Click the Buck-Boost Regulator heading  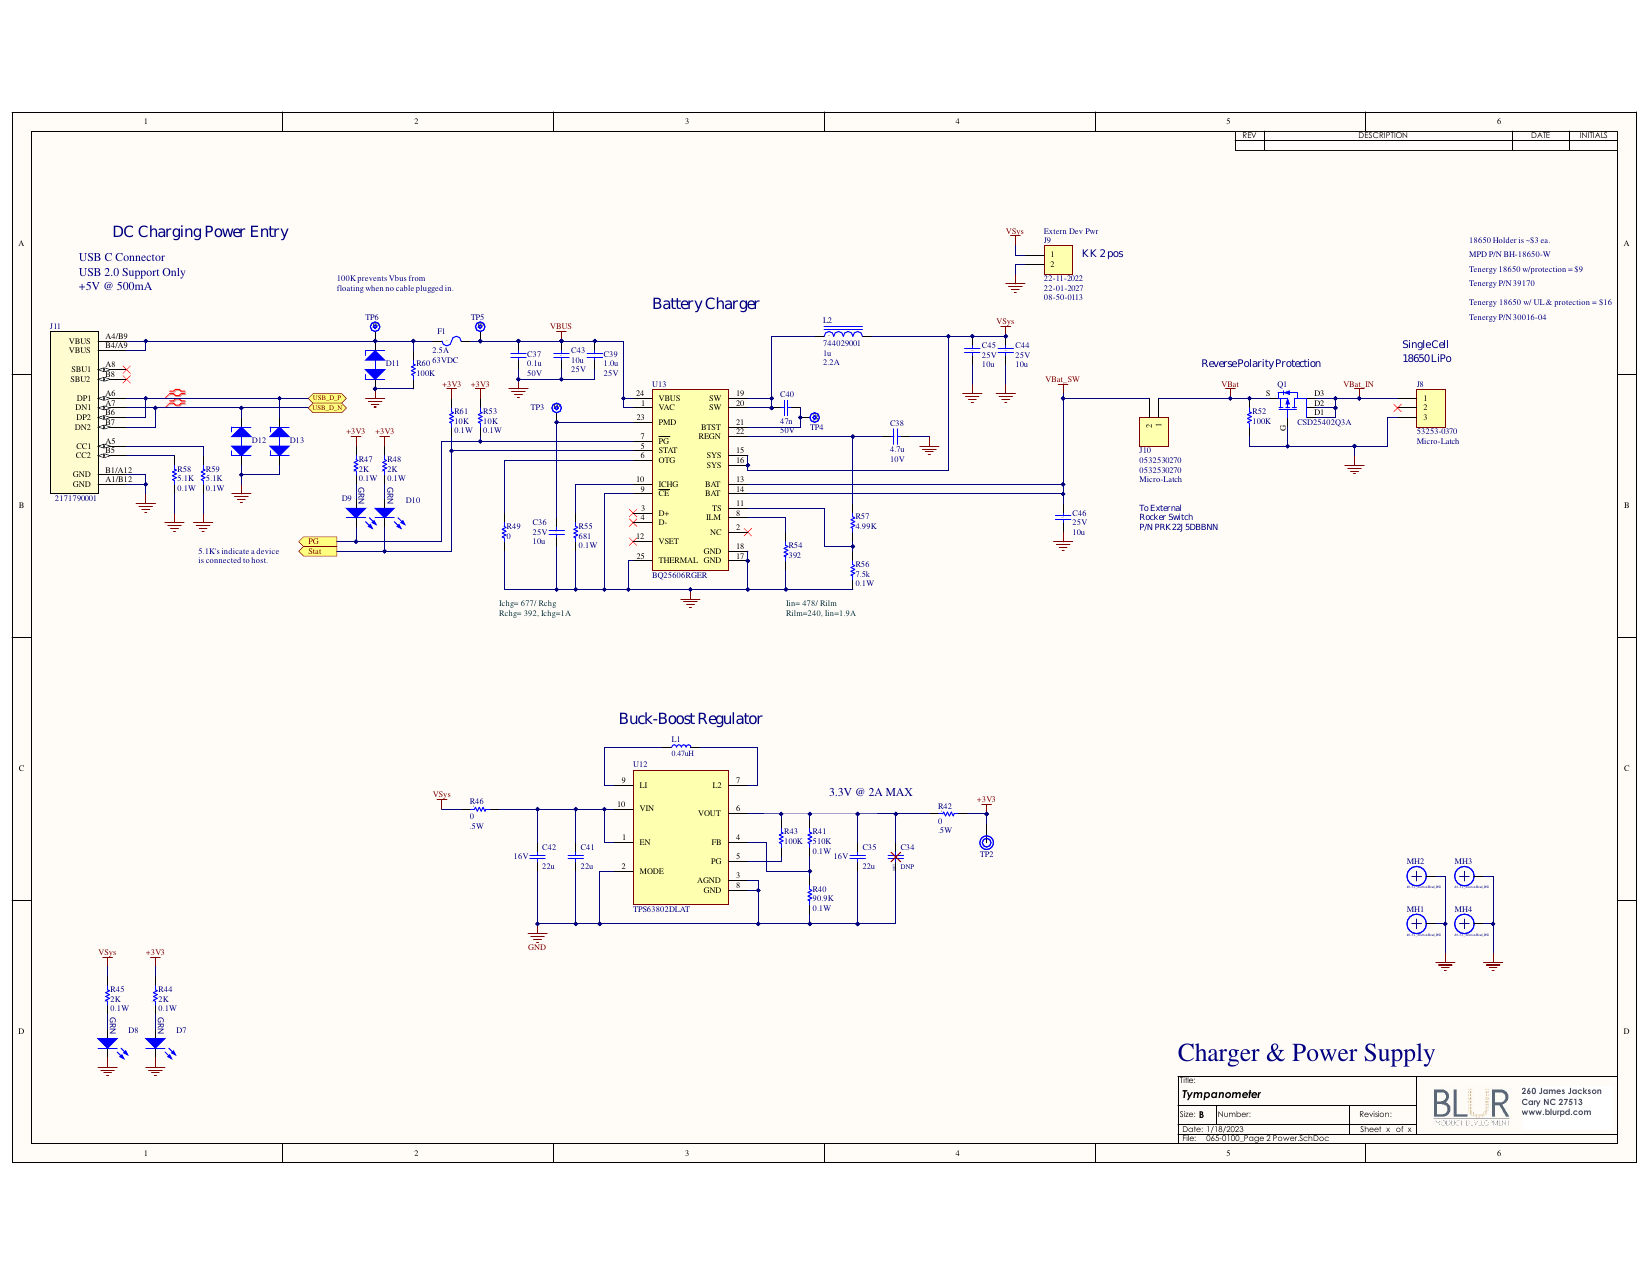[x=690, y=719]
